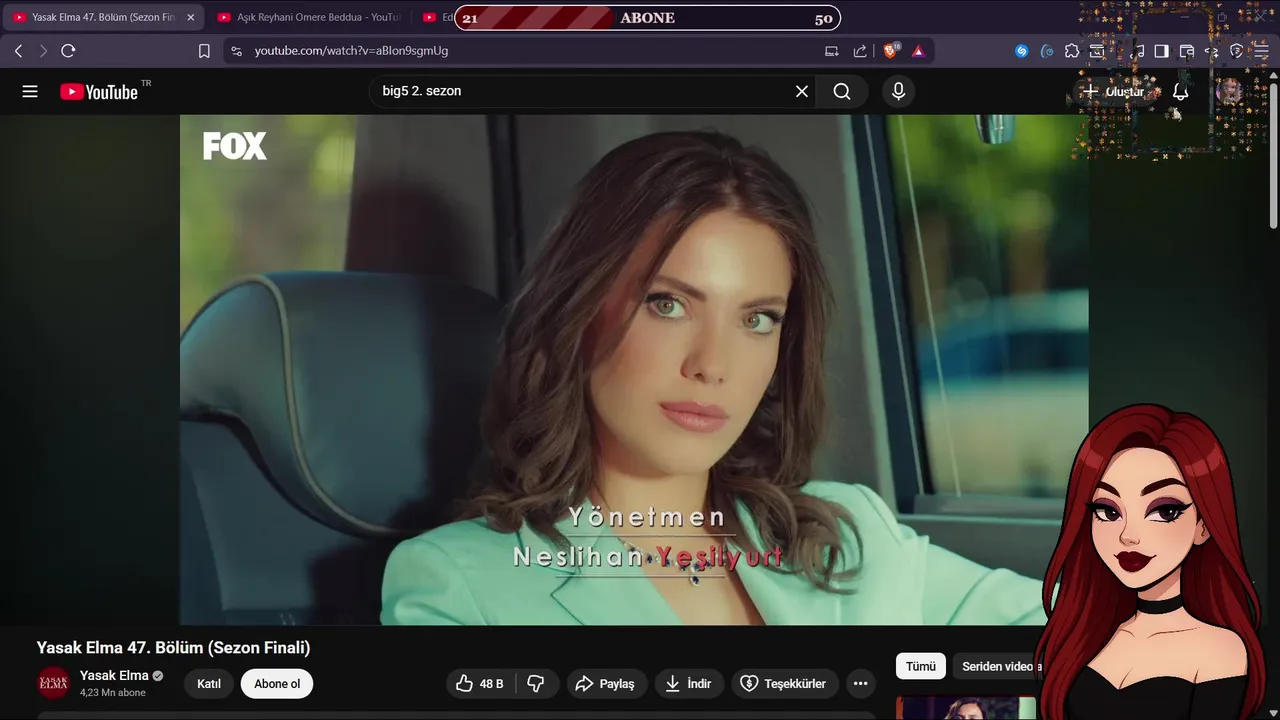
Task: Dislike the video
Action: click(x=536, y=684)
